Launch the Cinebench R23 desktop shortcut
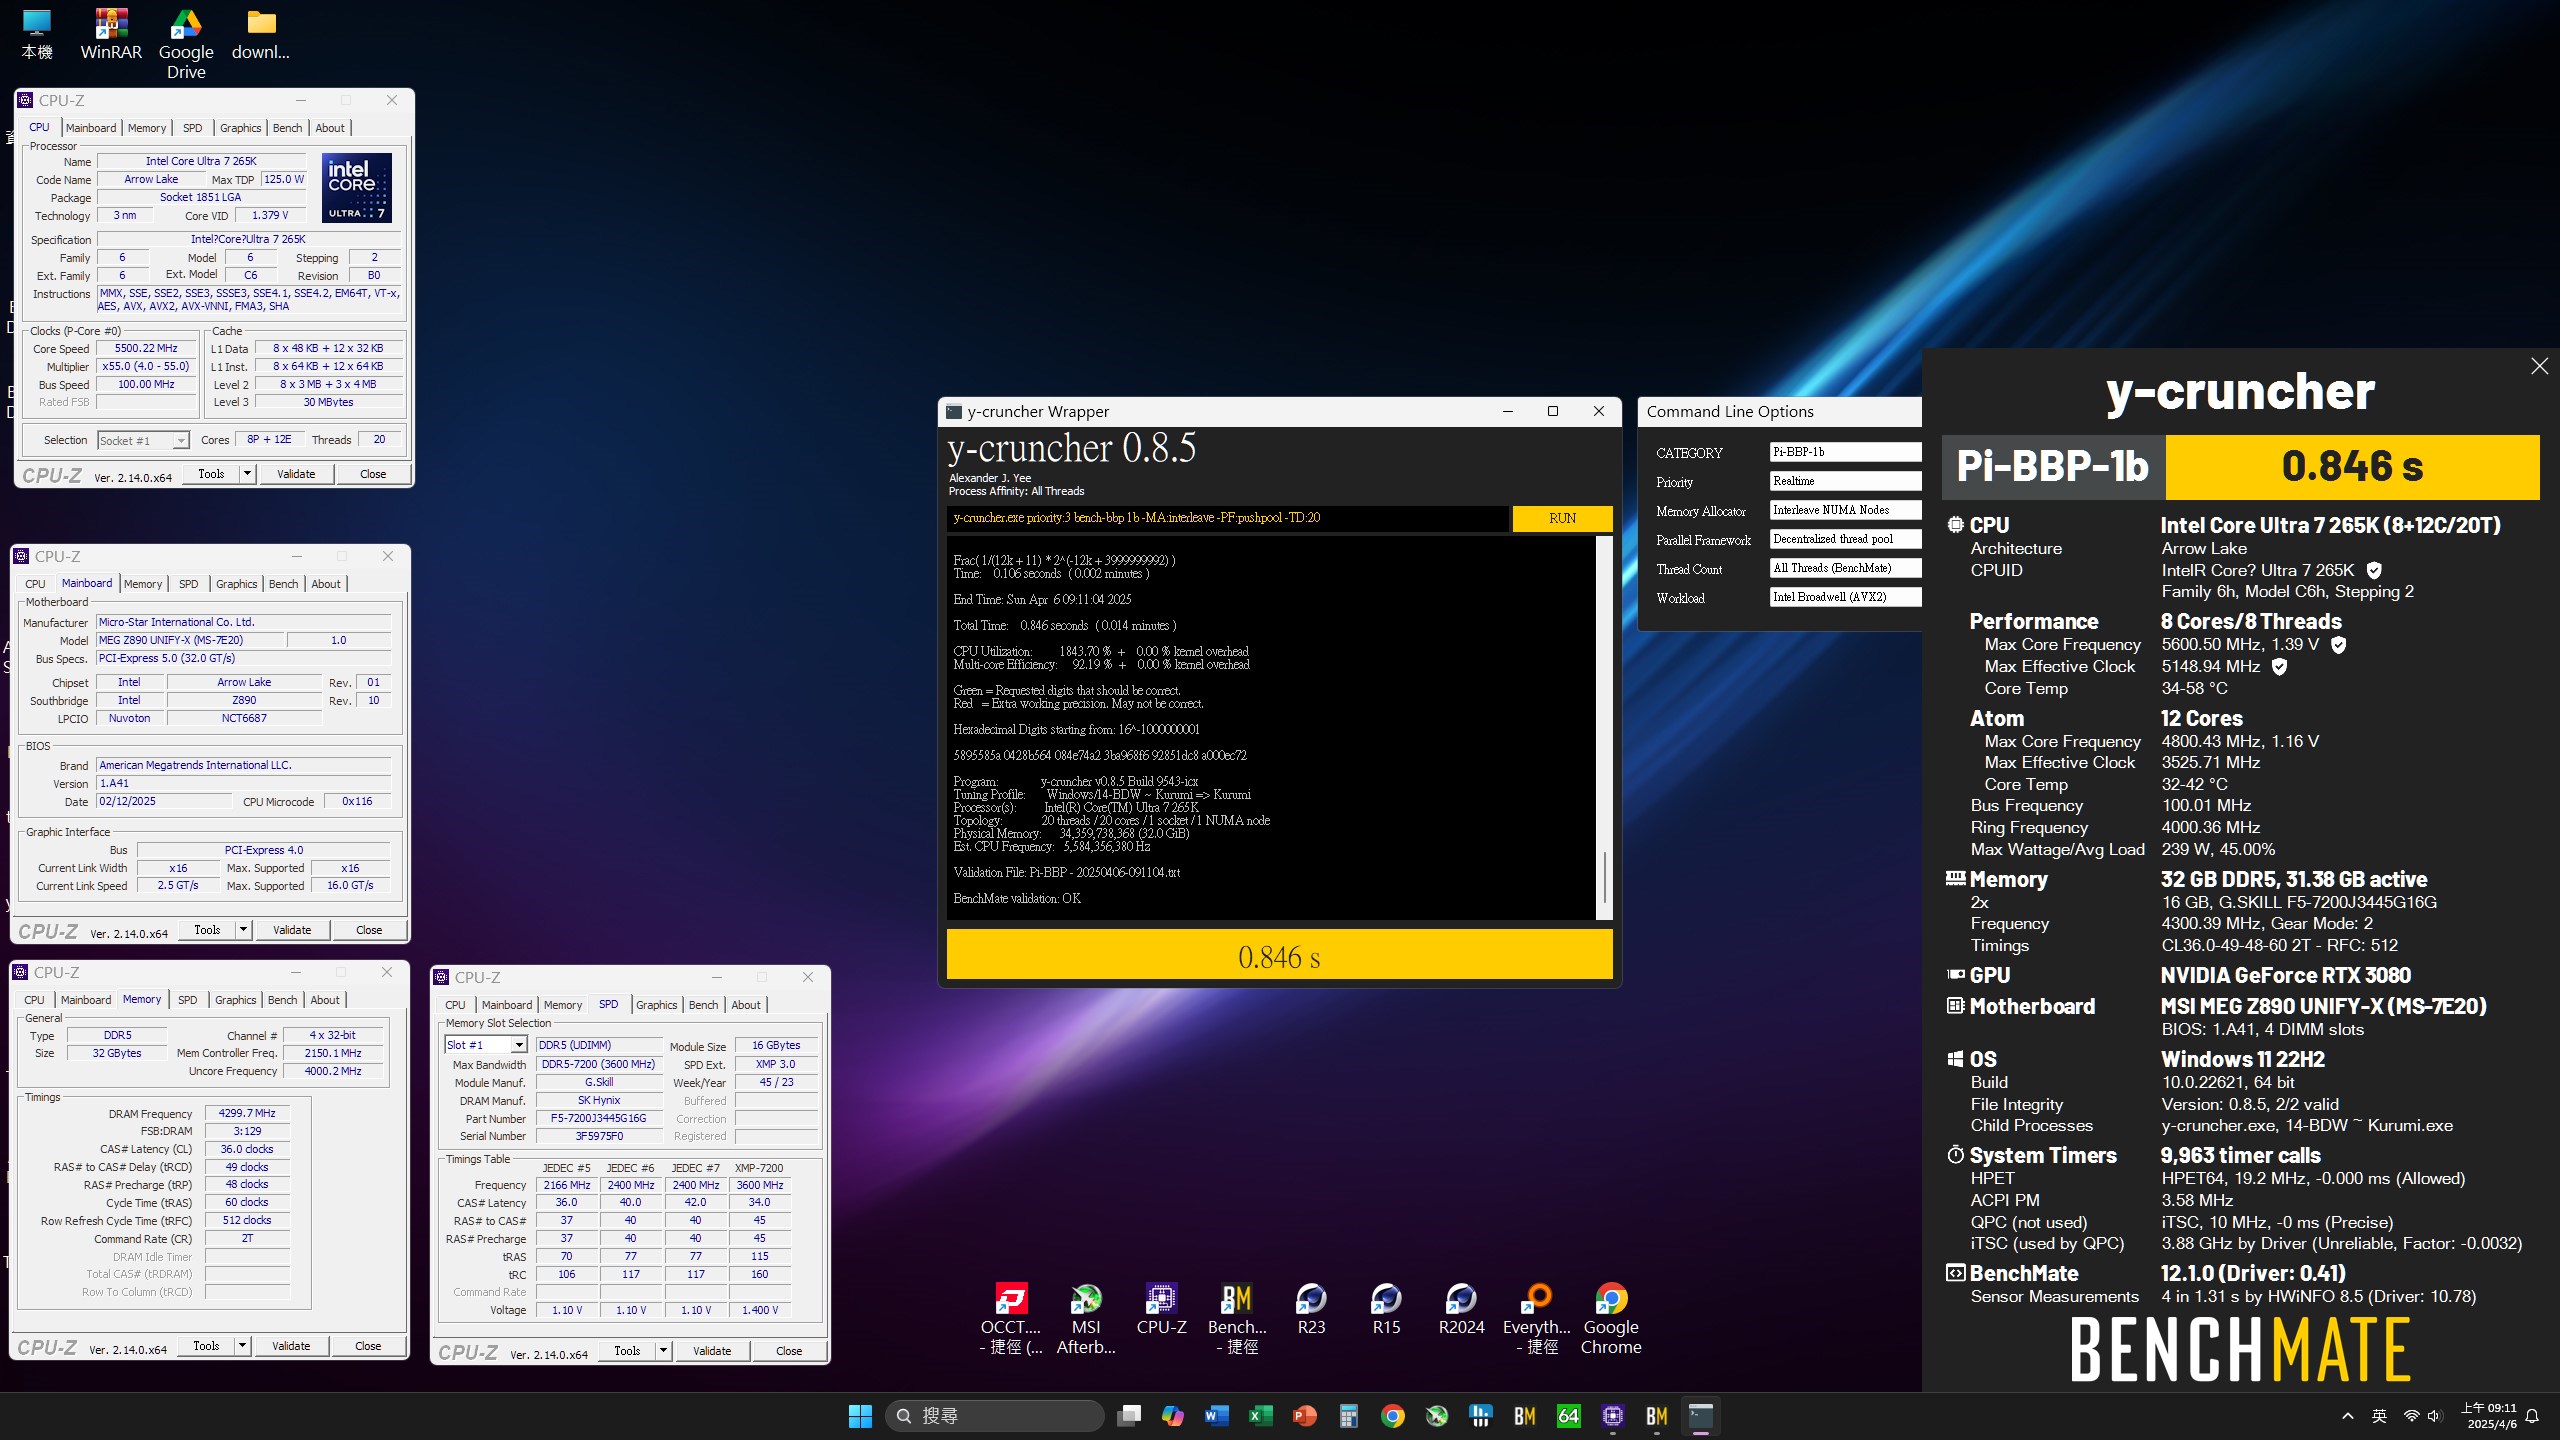 (1311, 1309)
